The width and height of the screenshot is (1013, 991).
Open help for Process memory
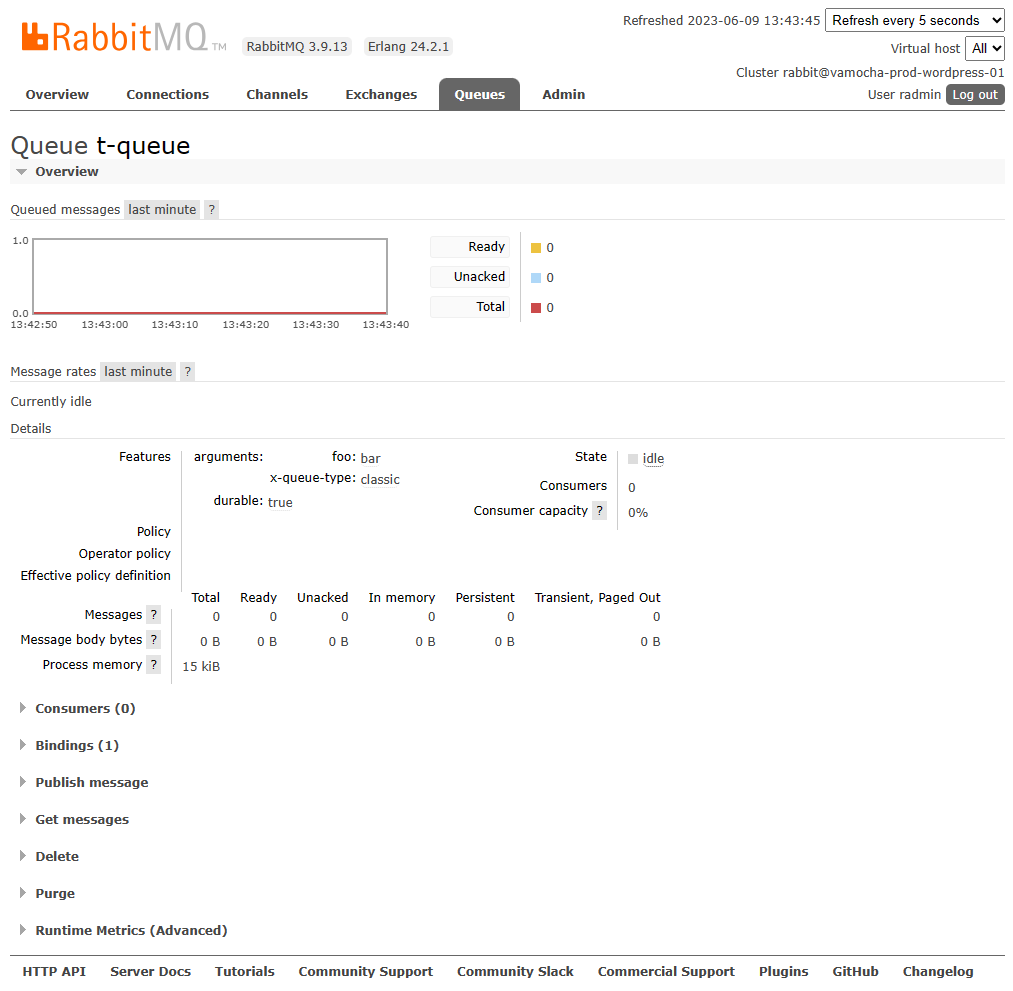pyautogui.click(x=154, y=665)
